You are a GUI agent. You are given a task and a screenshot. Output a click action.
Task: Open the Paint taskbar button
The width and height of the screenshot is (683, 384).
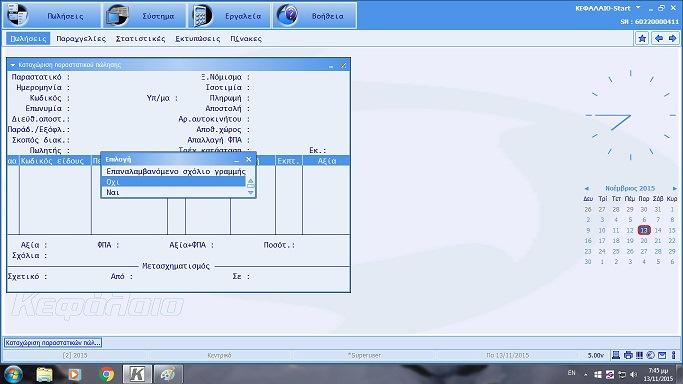point(168,374)
